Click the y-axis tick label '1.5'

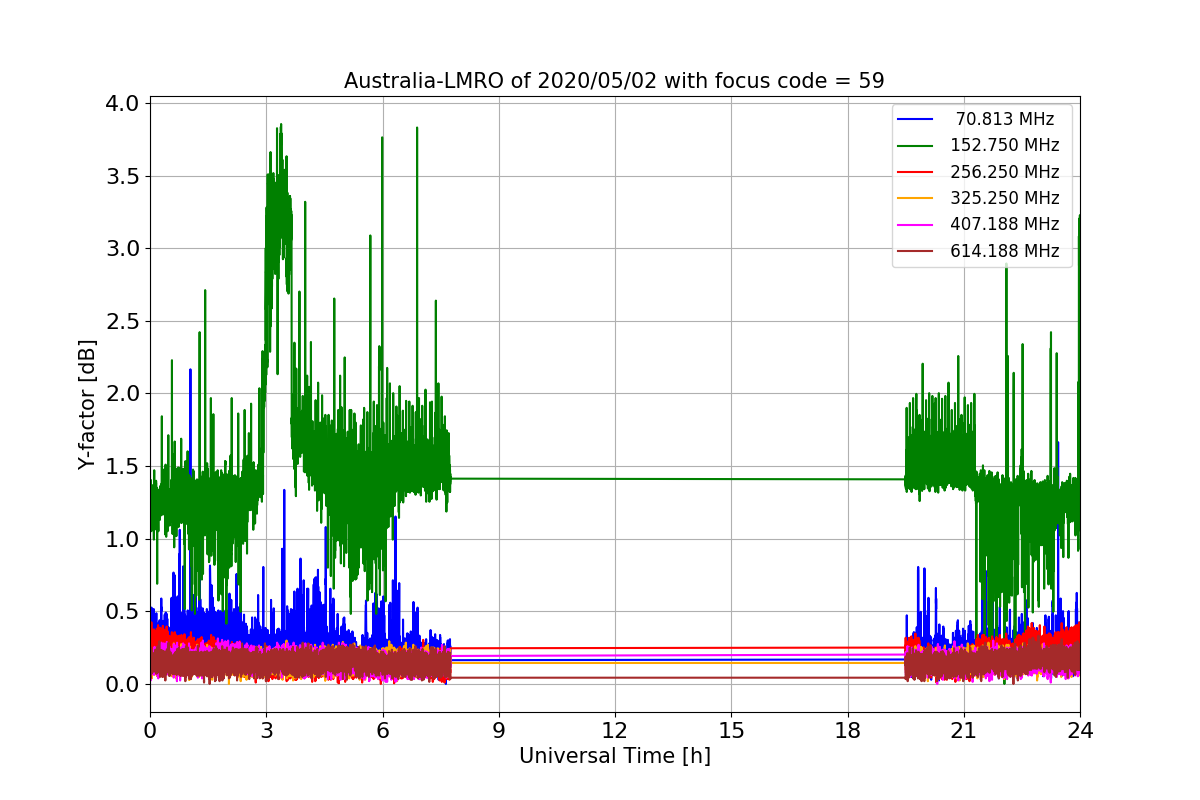point(124,466)
